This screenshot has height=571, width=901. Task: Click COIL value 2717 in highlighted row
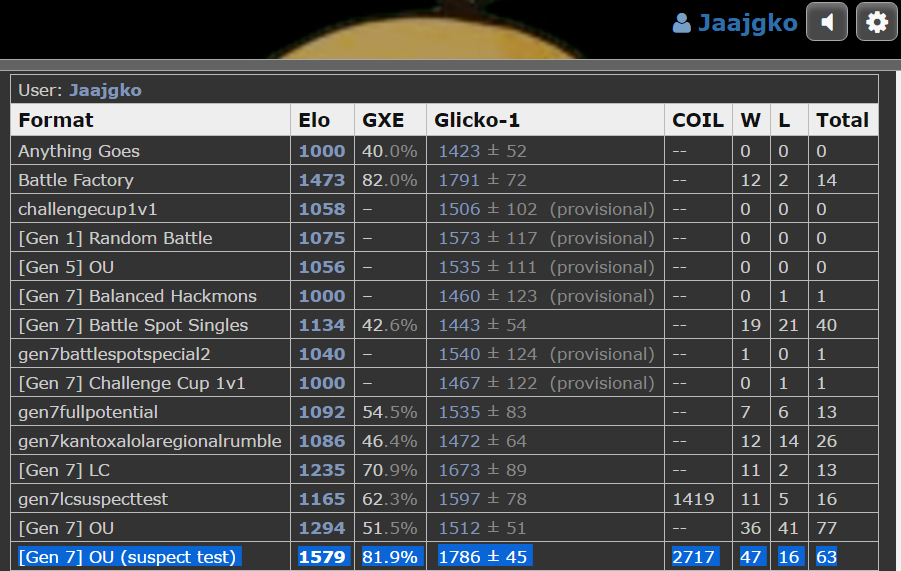[692, 557]
